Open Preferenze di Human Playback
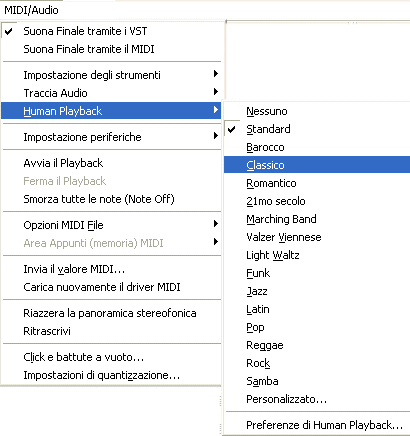This screenshot has height=436, width=410. [x=317, y=425]
